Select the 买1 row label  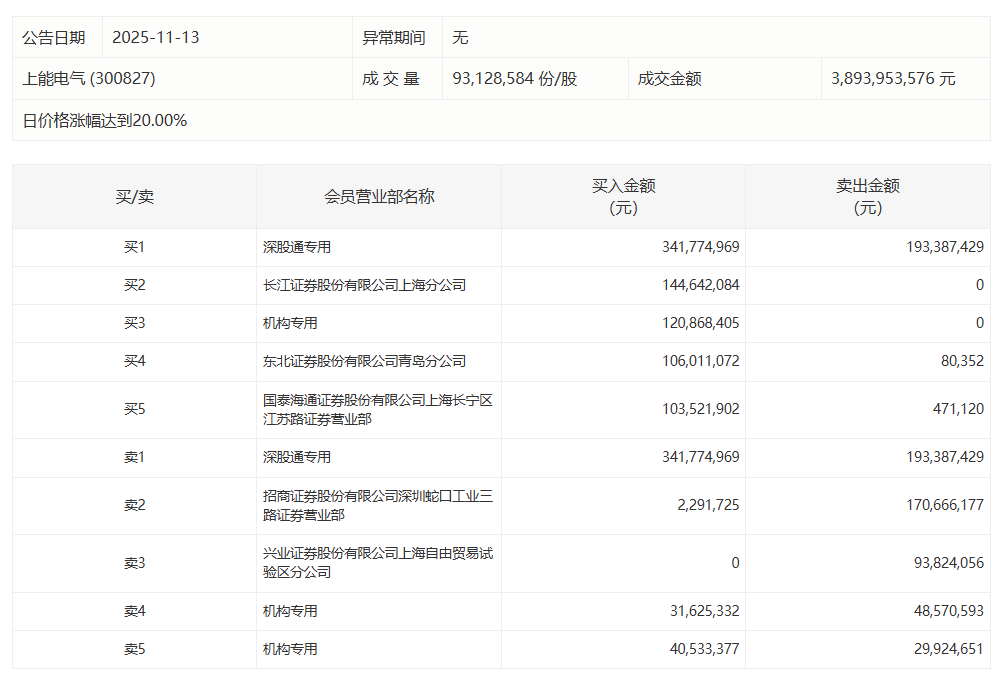coord(134,247)
